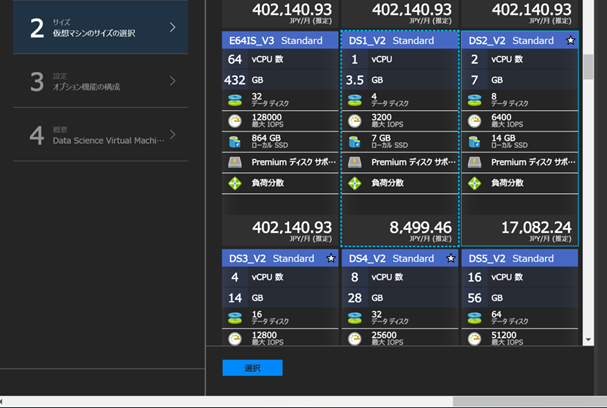Click the max IOPS gauge icon in DS4_V2 card

pyautogui.click(x=355, y=339)
